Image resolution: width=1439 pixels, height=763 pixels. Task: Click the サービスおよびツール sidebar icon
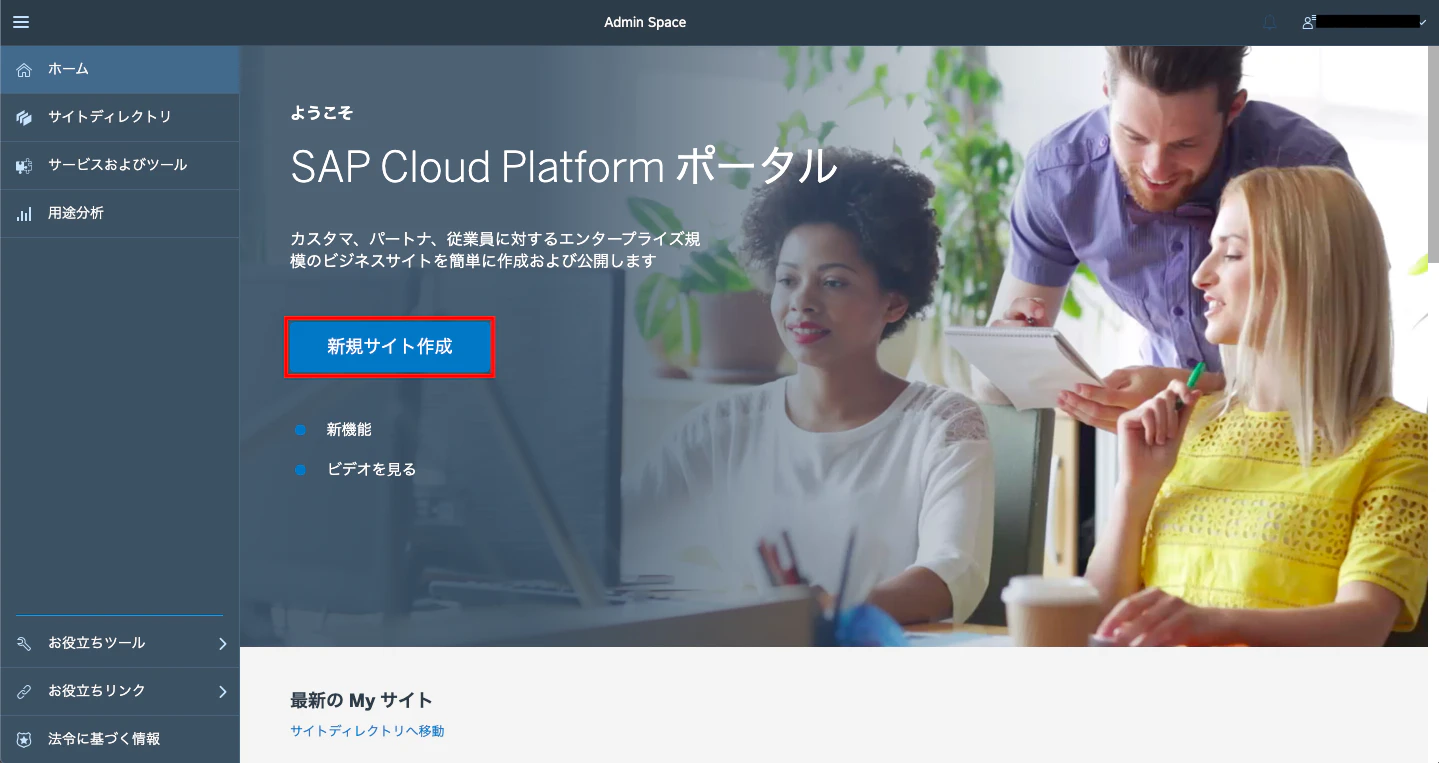click(25, 166)
